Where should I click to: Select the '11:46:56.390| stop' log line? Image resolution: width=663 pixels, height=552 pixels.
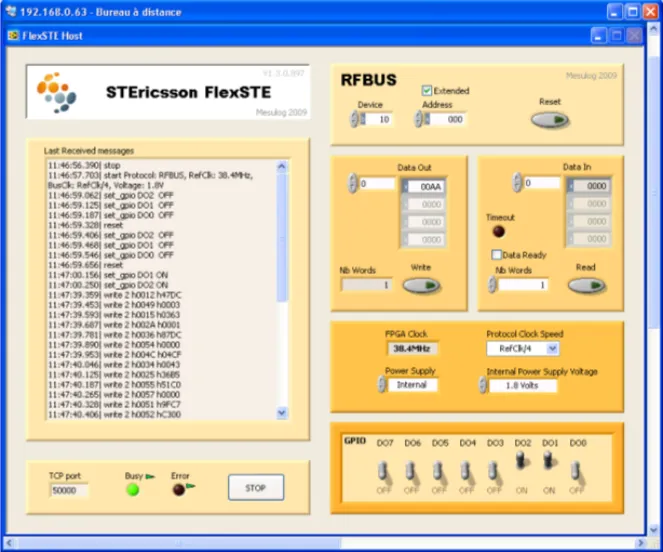tap(84, 165)
